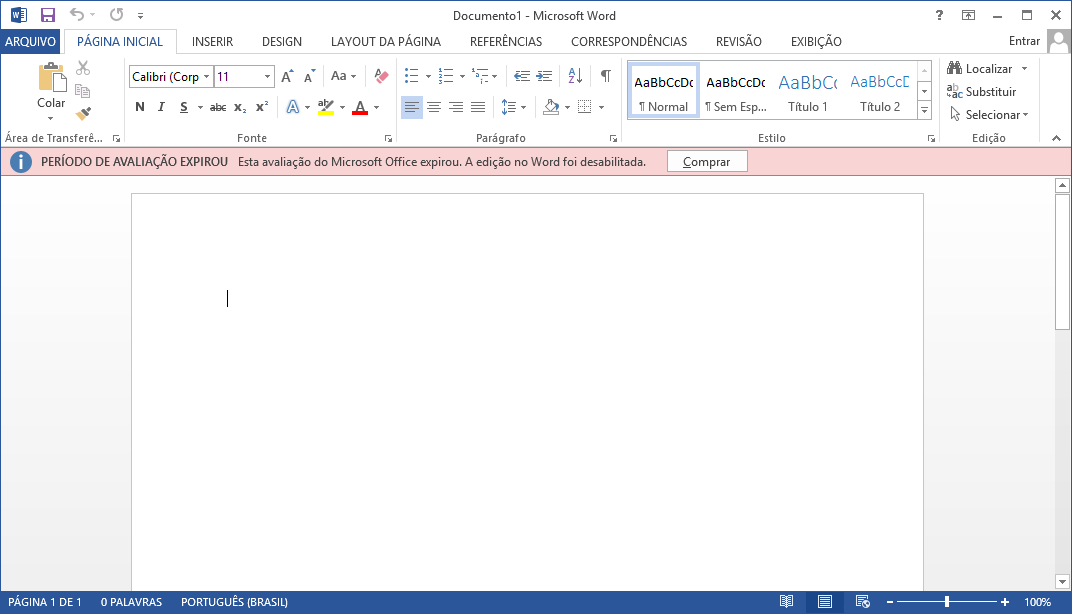Open ribbon display options icon
1072x614 pixels.
coord(968,15)
